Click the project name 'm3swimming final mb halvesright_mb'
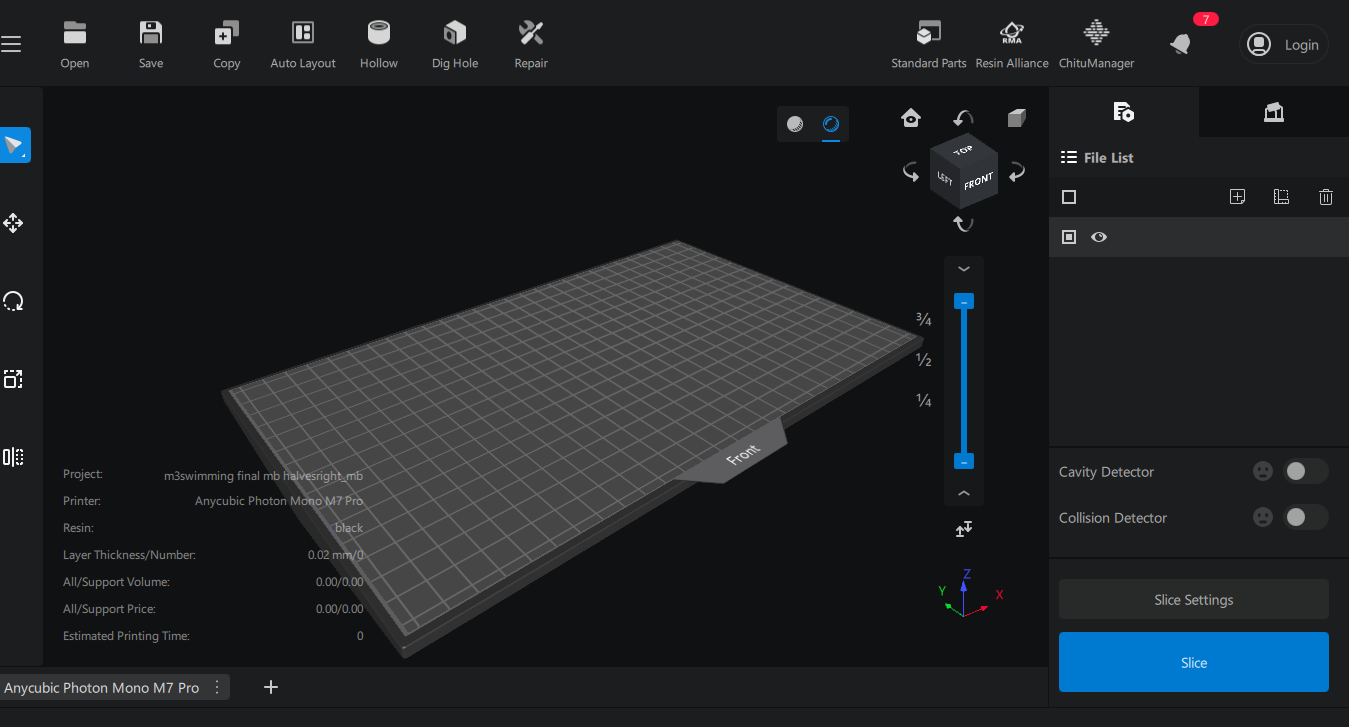The height and width of the screenshot is (727, 1349). coord(263,475)
